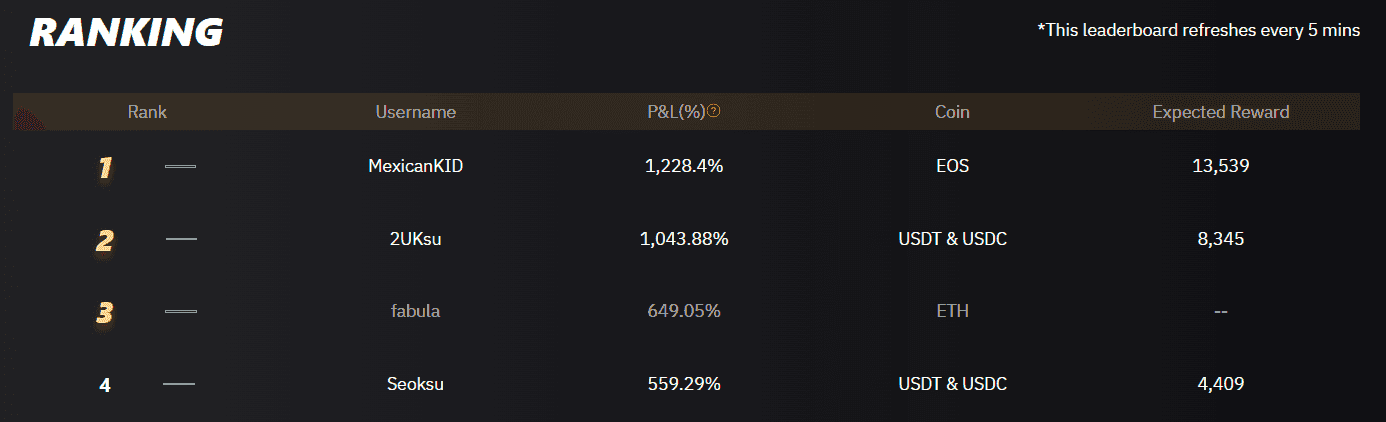1386x422 pixels.
Task: Click the Username column header
Action: pos(415,112)
